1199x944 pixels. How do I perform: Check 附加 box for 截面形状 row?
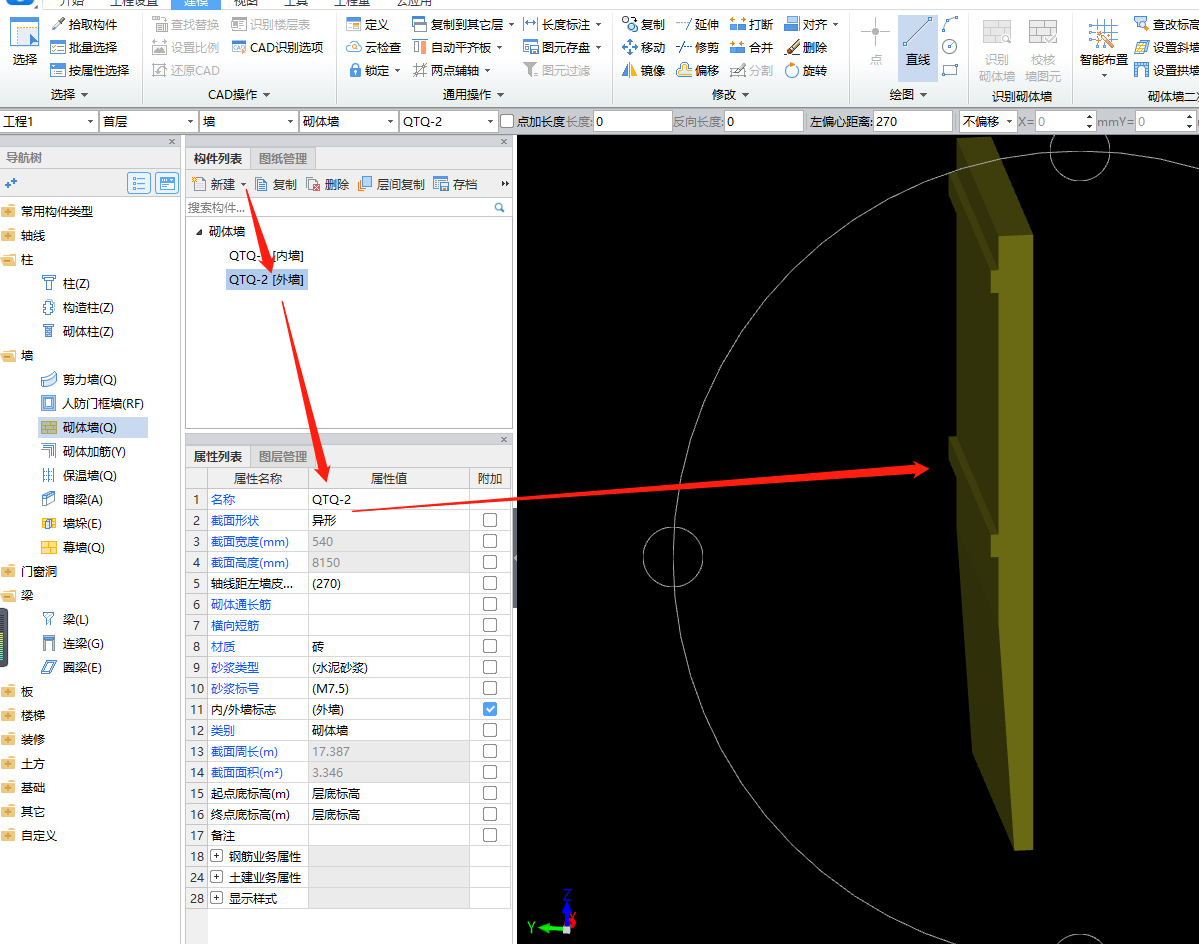click(490, 520)
